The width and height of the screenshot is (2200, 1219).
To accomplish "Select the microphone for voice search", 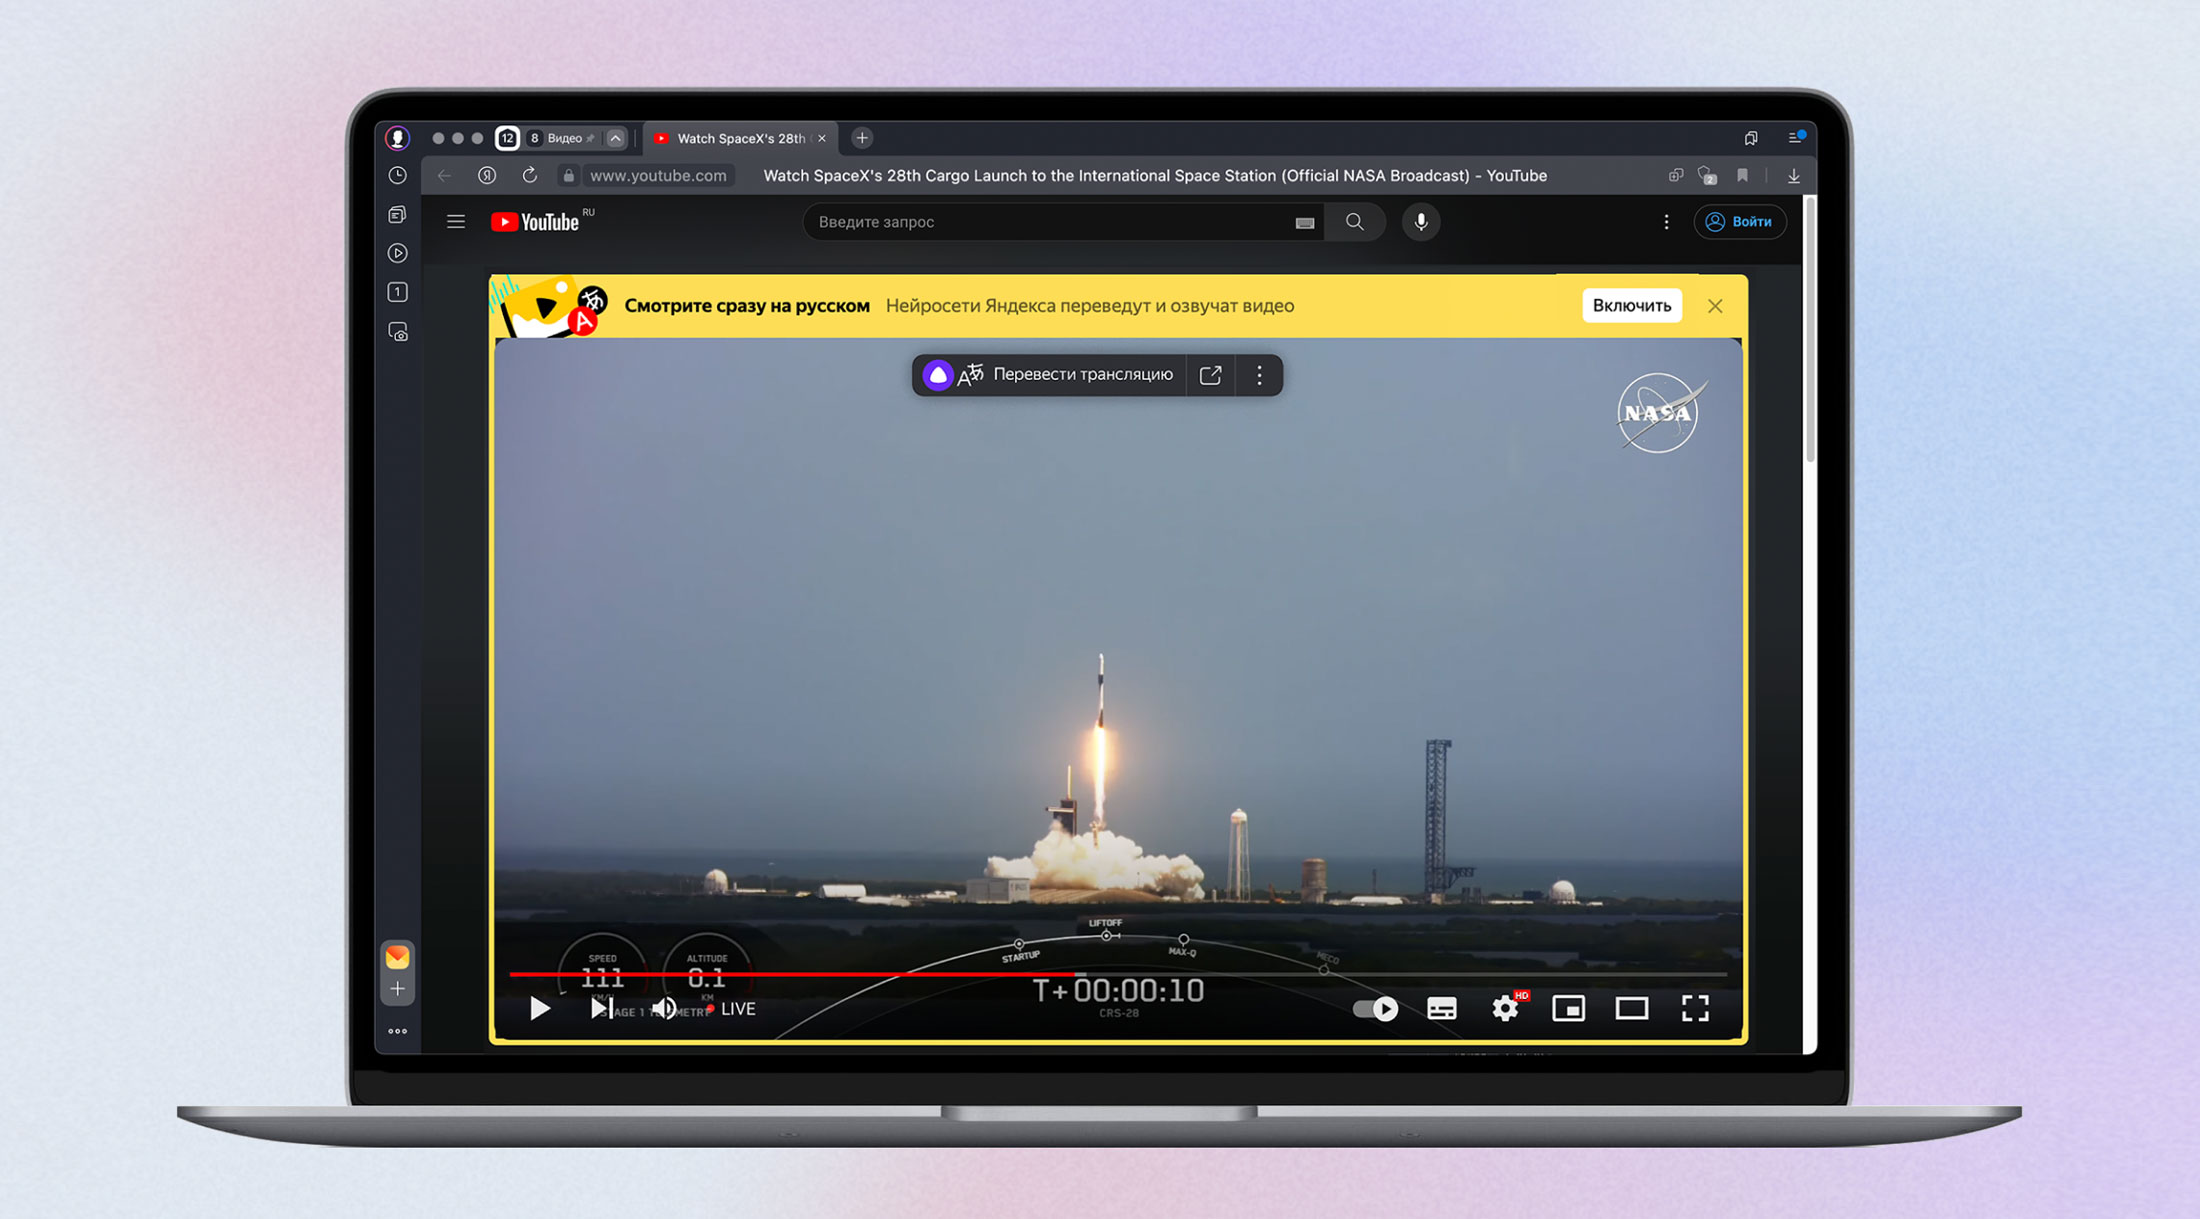I will (1421, 222).
